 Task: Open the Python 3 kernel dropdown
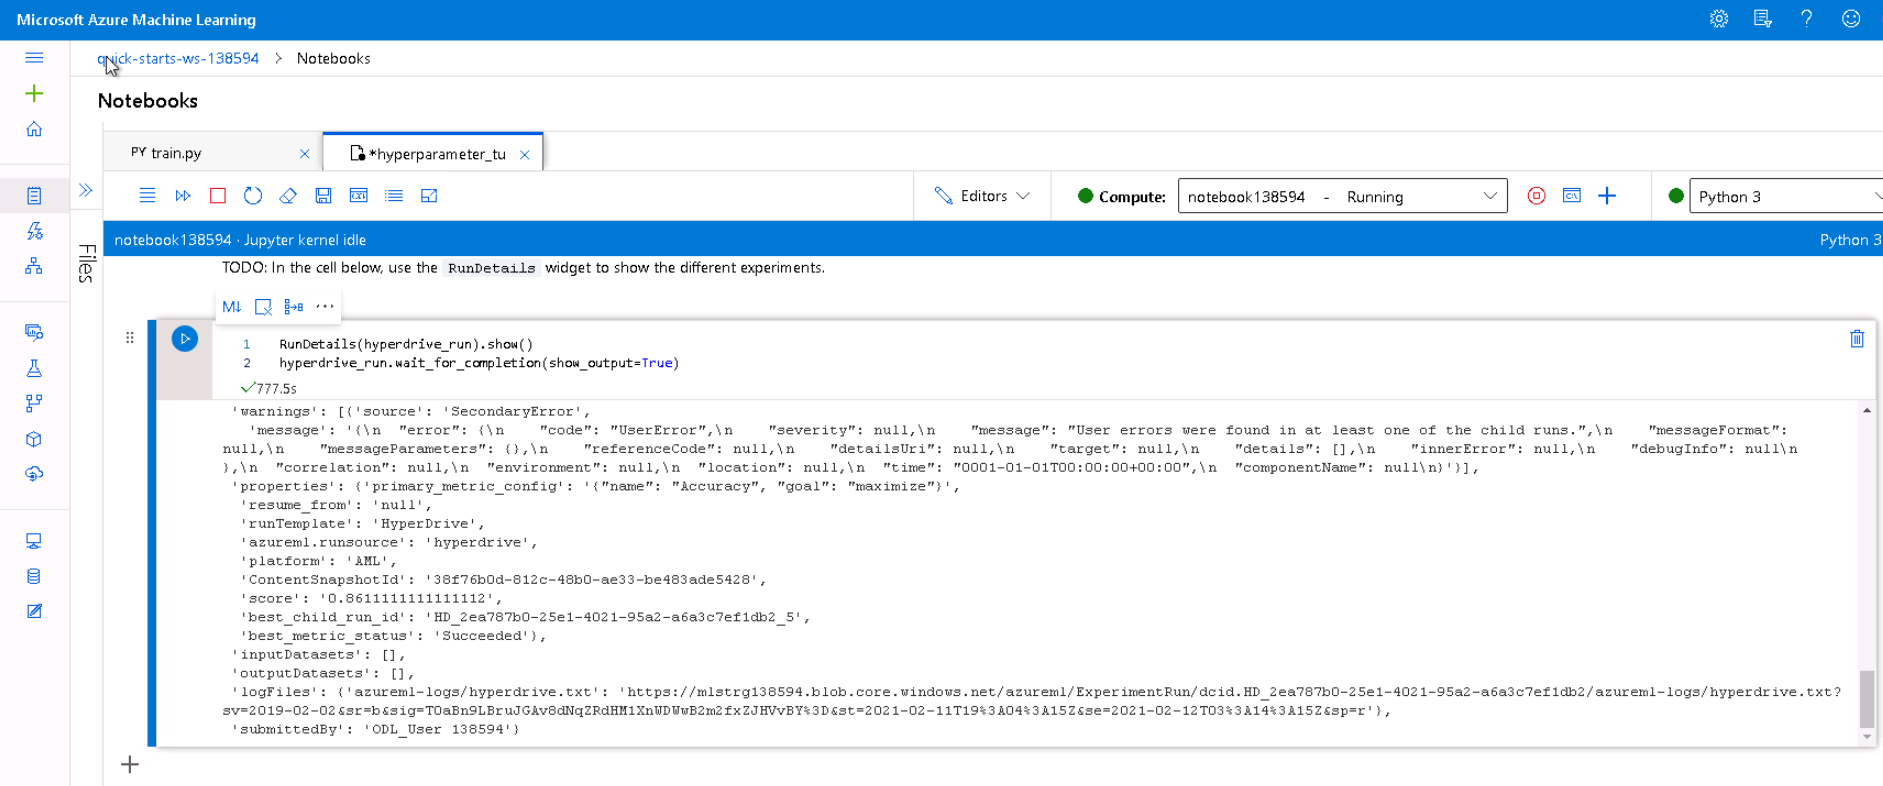[1785, 196]
